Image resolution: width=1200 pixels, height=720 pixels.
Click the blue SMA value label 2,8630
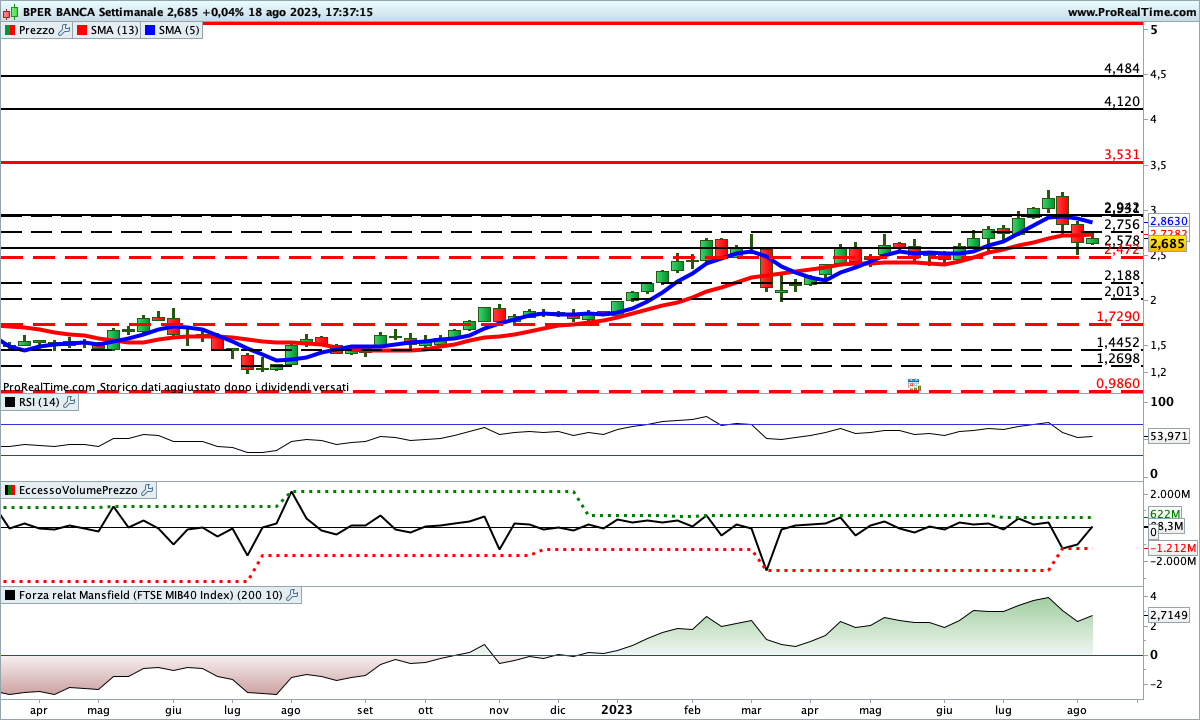click(1168, 221)
